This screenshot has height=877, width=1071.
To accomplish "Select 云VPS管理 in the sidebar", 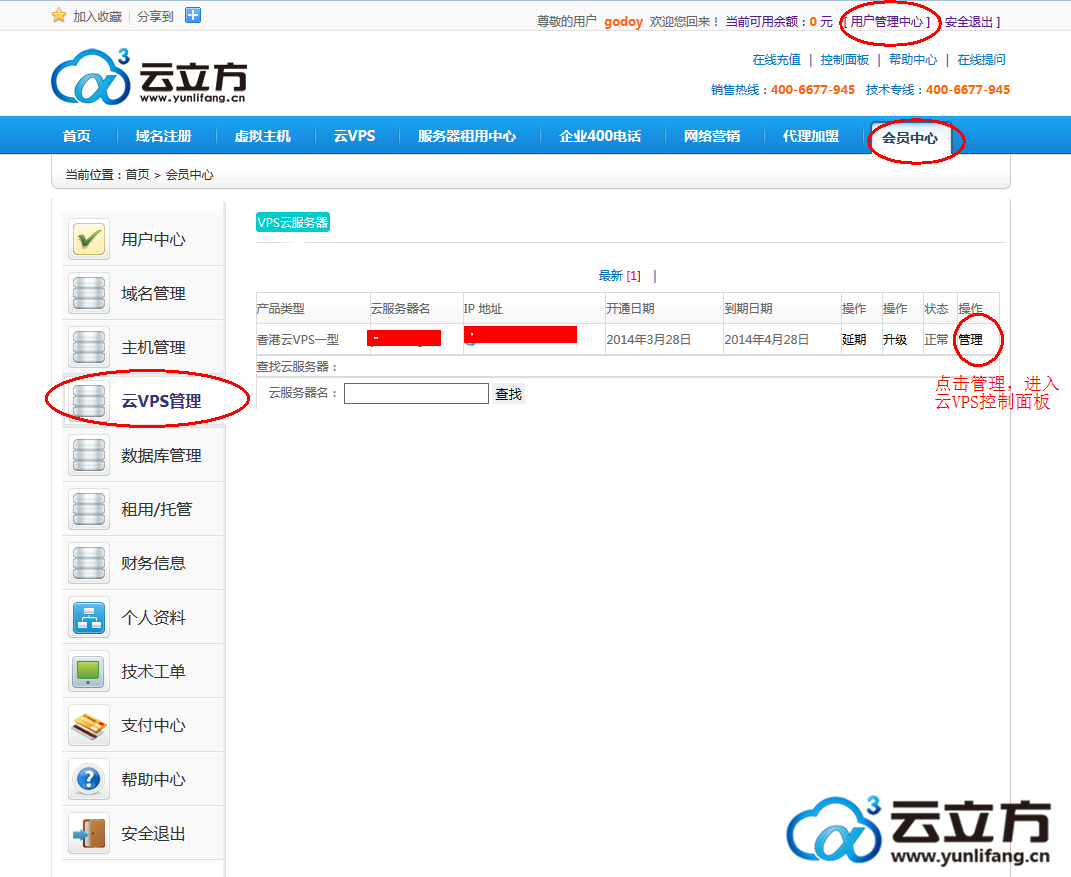I will tap(161, 401).
